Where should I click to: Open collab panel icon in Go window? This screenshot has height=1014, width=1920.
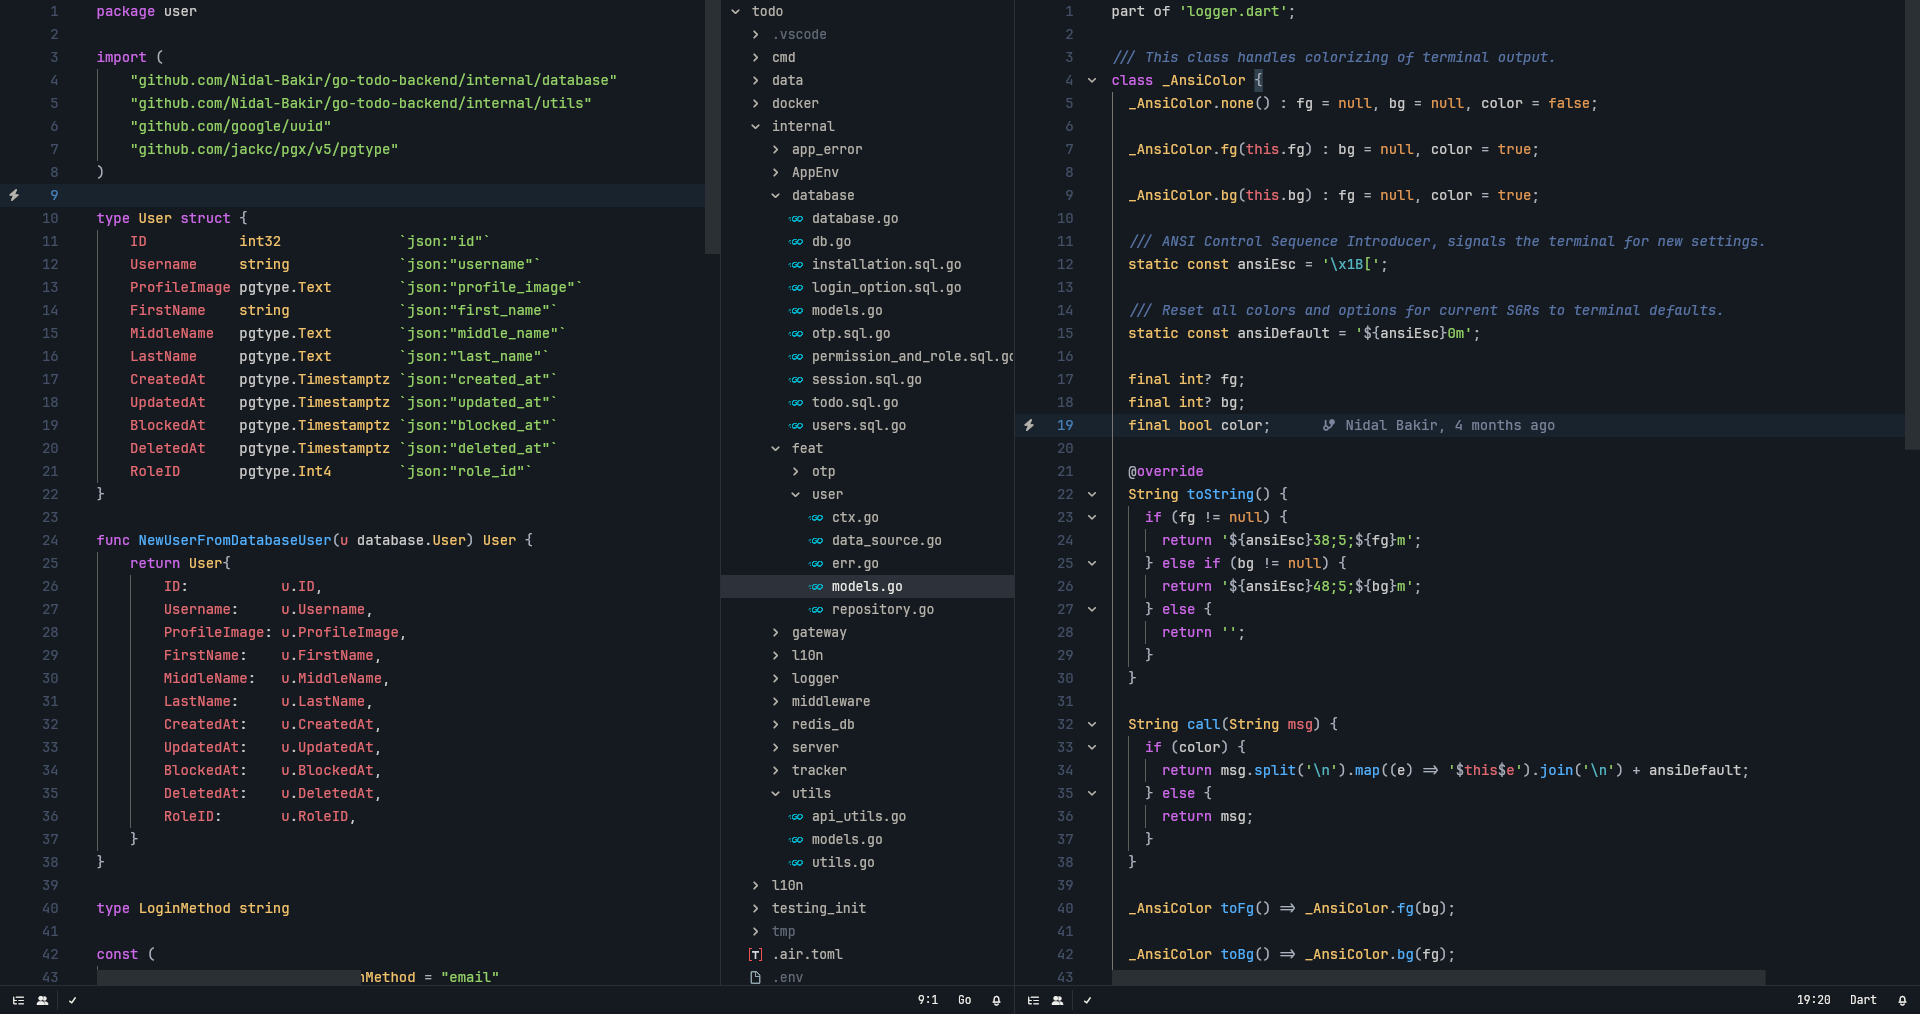[x=42, y=1000]
